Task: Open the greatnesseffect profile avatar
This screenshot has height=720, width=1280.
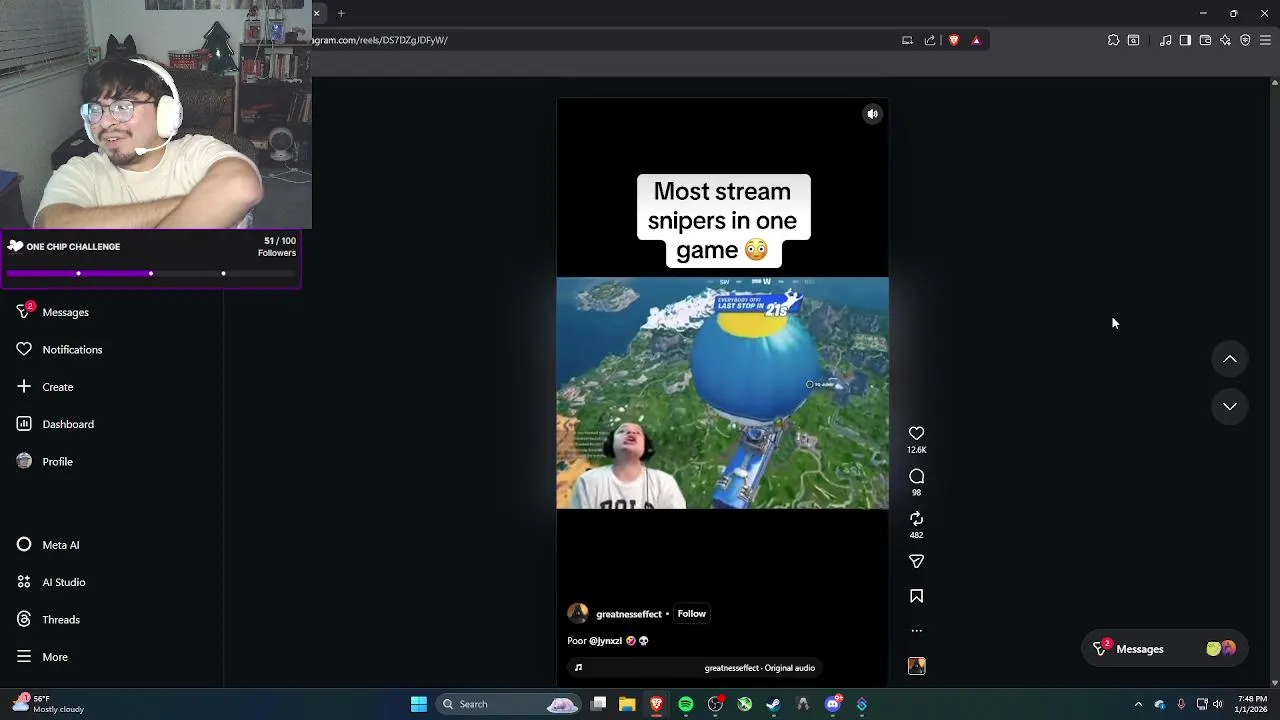Action: pyautogui.click(x=578, y=613)
